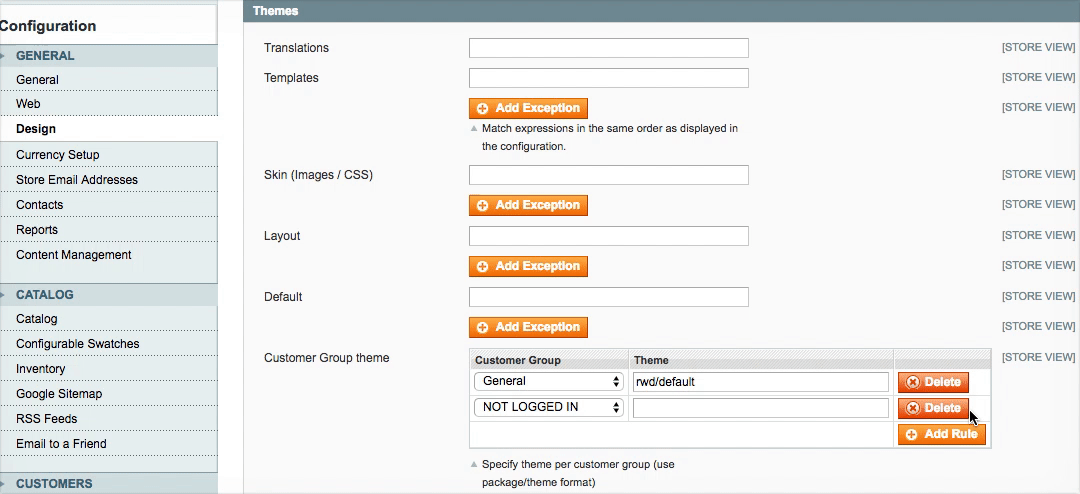Collapse the GENERAL sidebar section
This screenshot has width=1080, height=494.
coord(109,56)
